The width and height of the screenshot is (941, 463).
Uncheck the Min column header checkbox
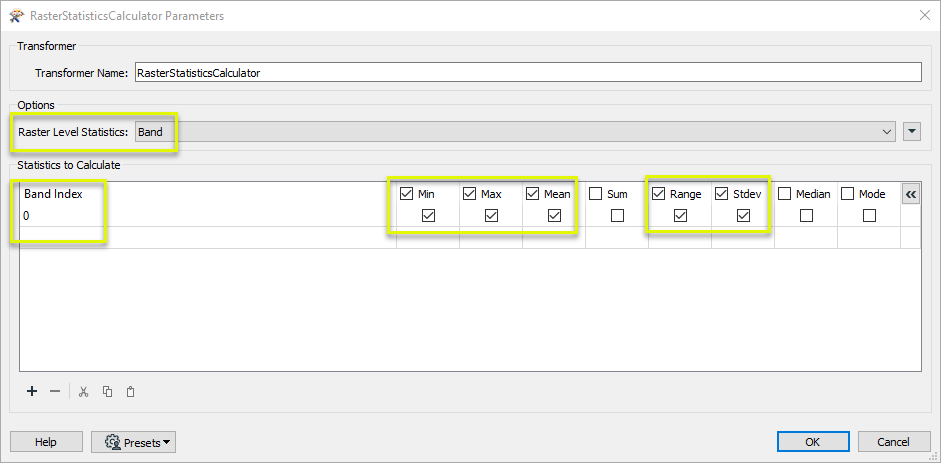click(x=406, y=194)
